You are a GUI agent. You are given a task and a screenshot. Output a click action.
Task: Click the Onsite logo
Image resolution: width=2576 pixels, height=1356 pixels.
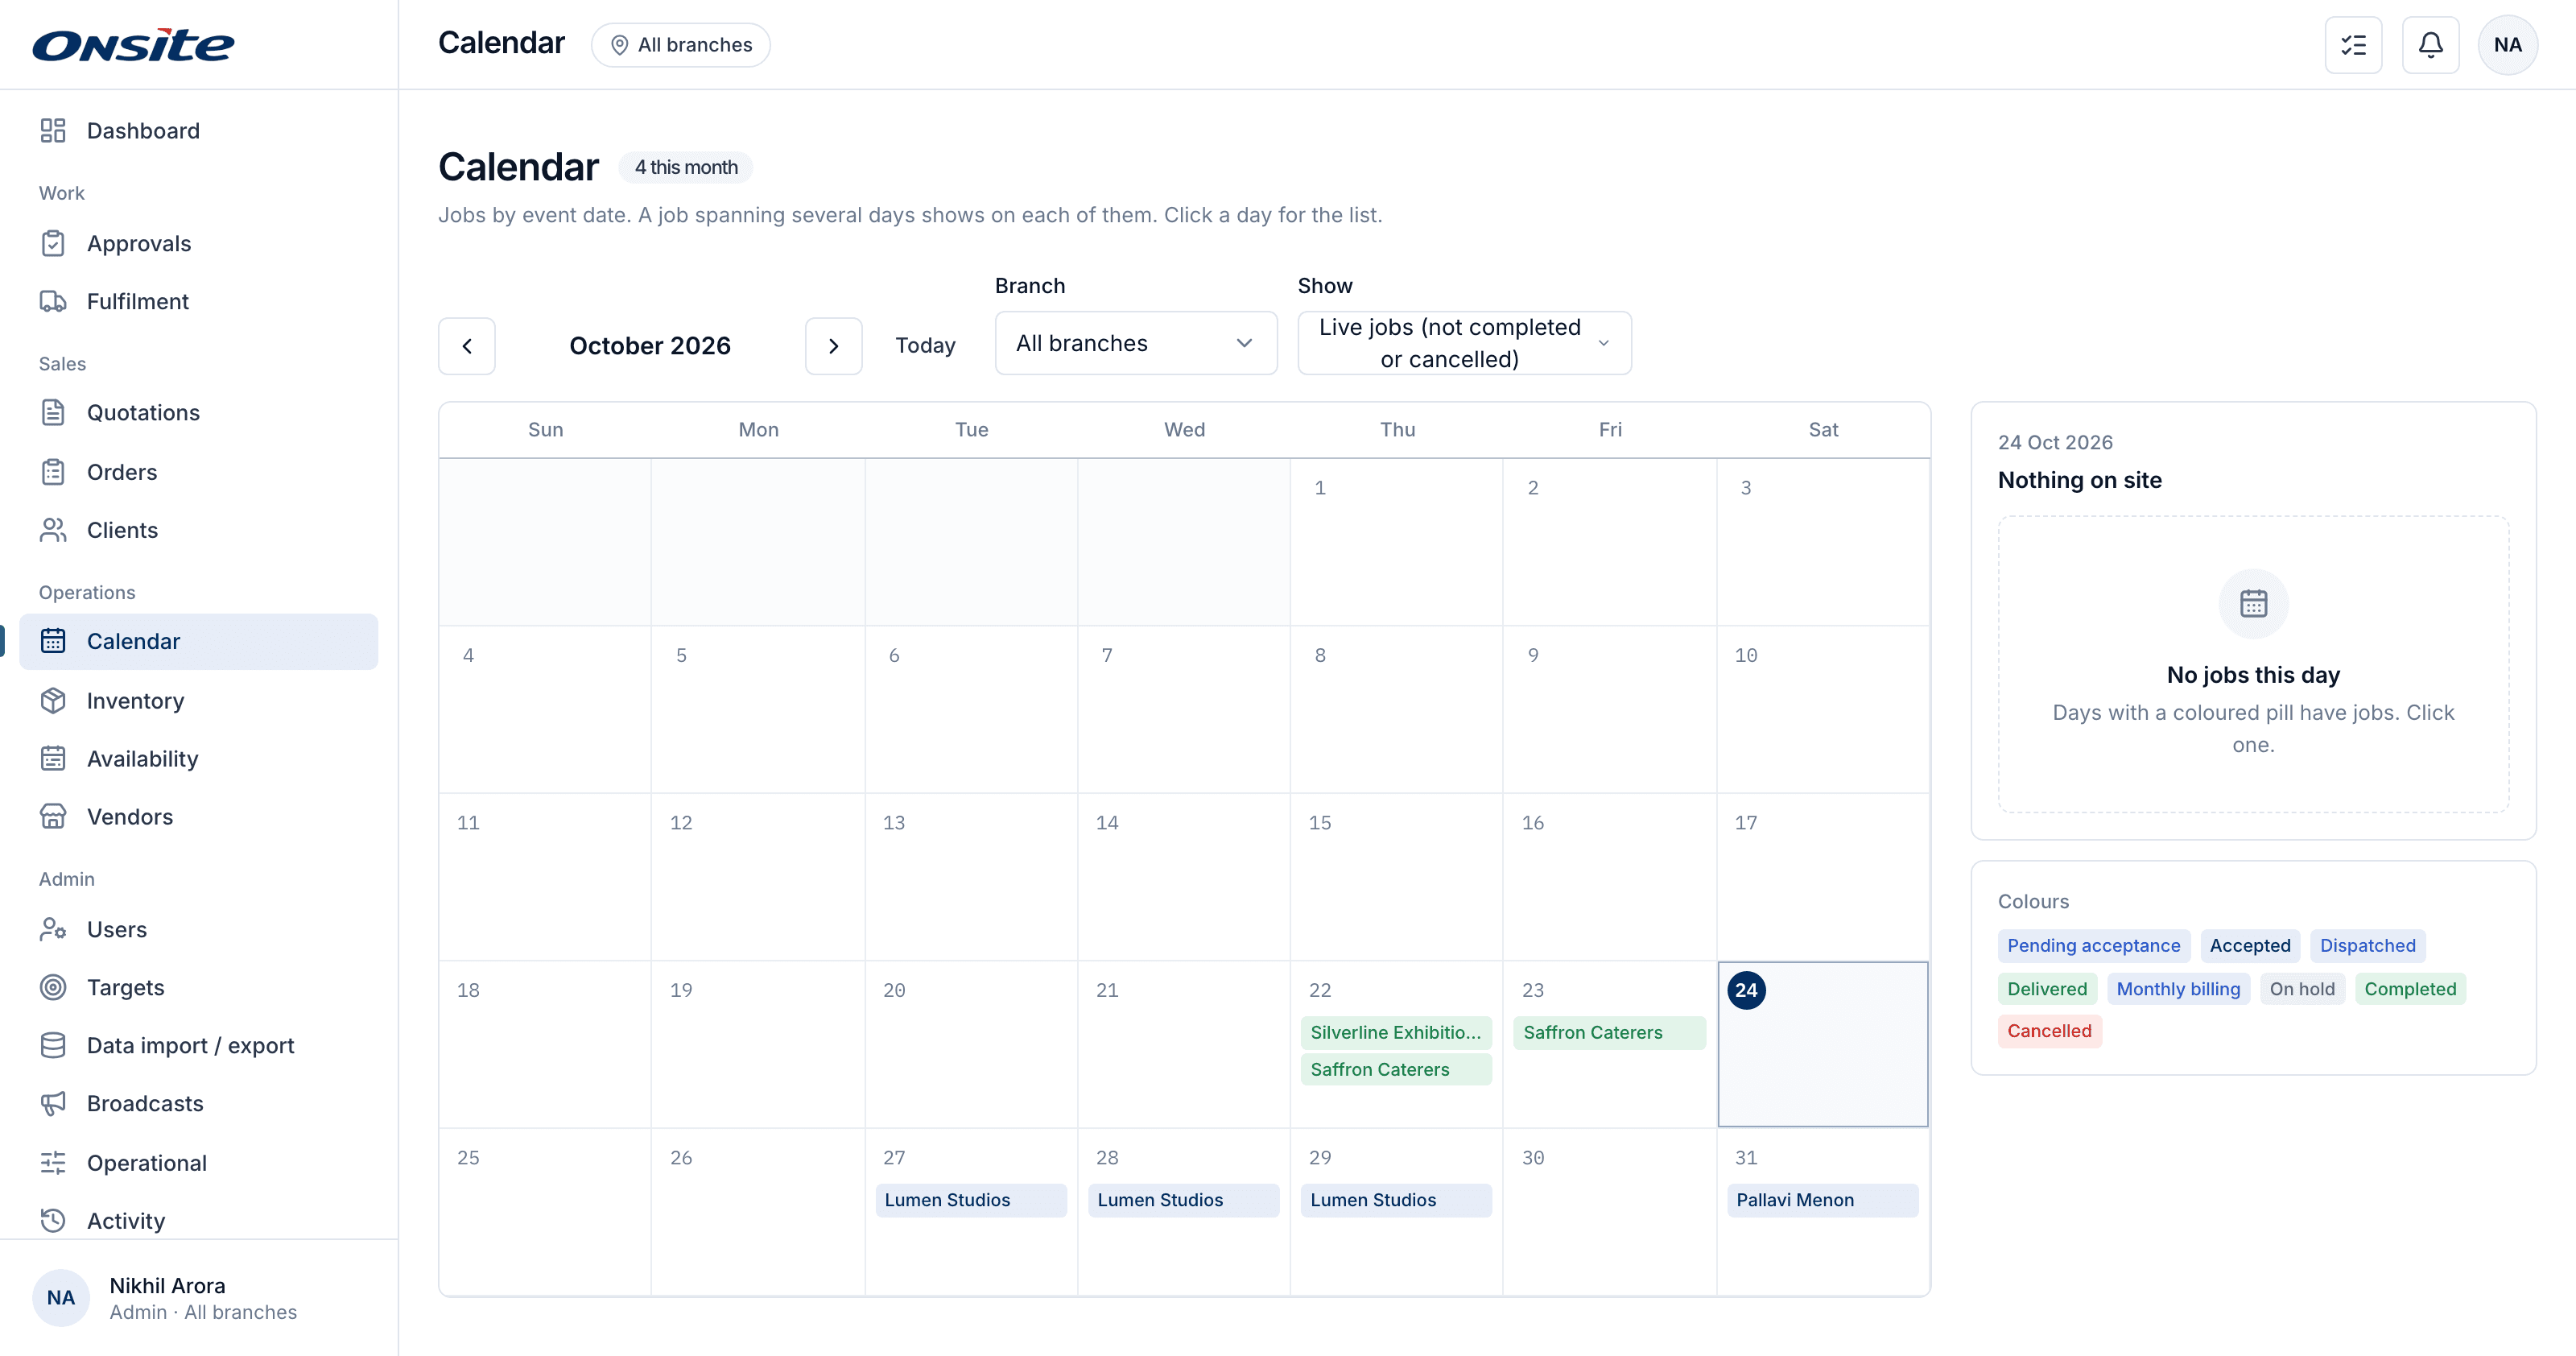(134, 45)
